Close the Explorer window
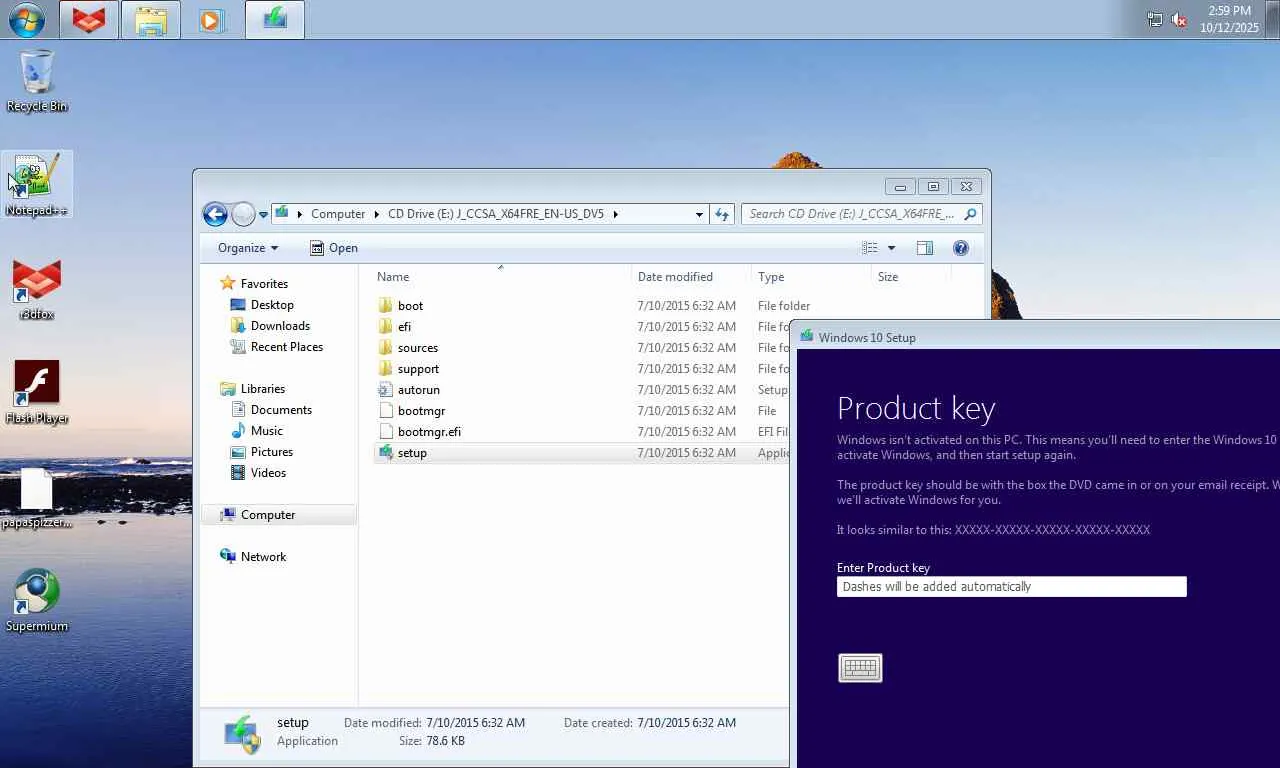The width and height of the screenshot is (1280, 768). [x=967, y=187]
